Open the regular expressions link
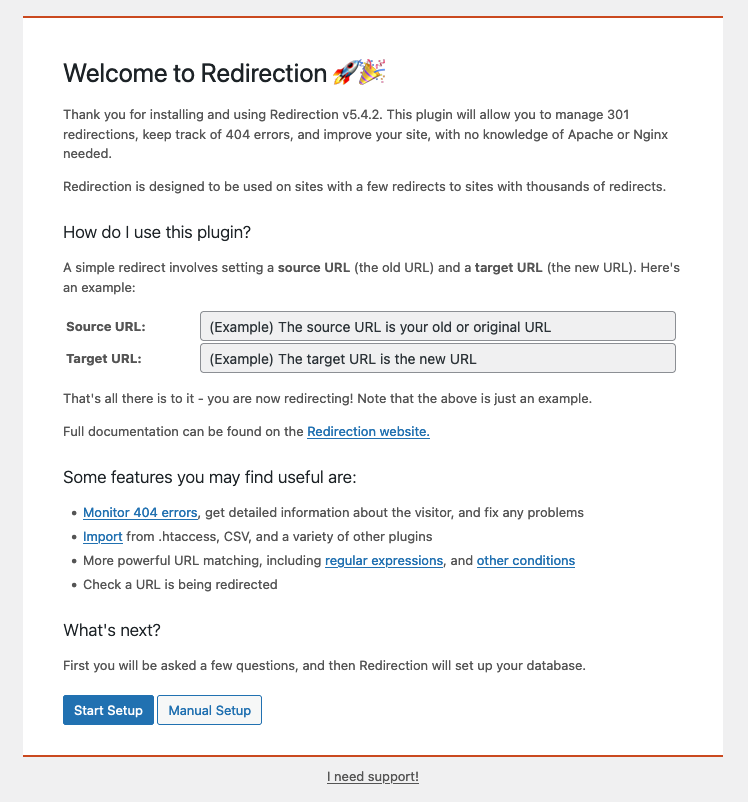 [x=384, y=561]
